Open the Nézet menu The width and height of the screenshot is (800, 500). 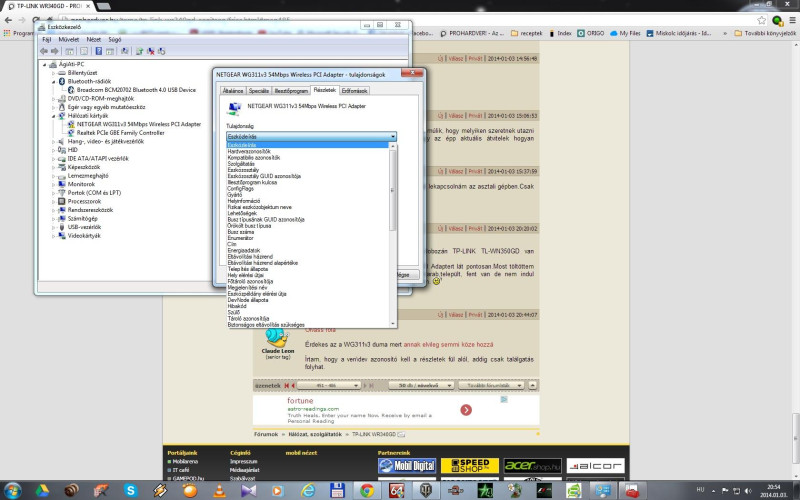point(93,39)
